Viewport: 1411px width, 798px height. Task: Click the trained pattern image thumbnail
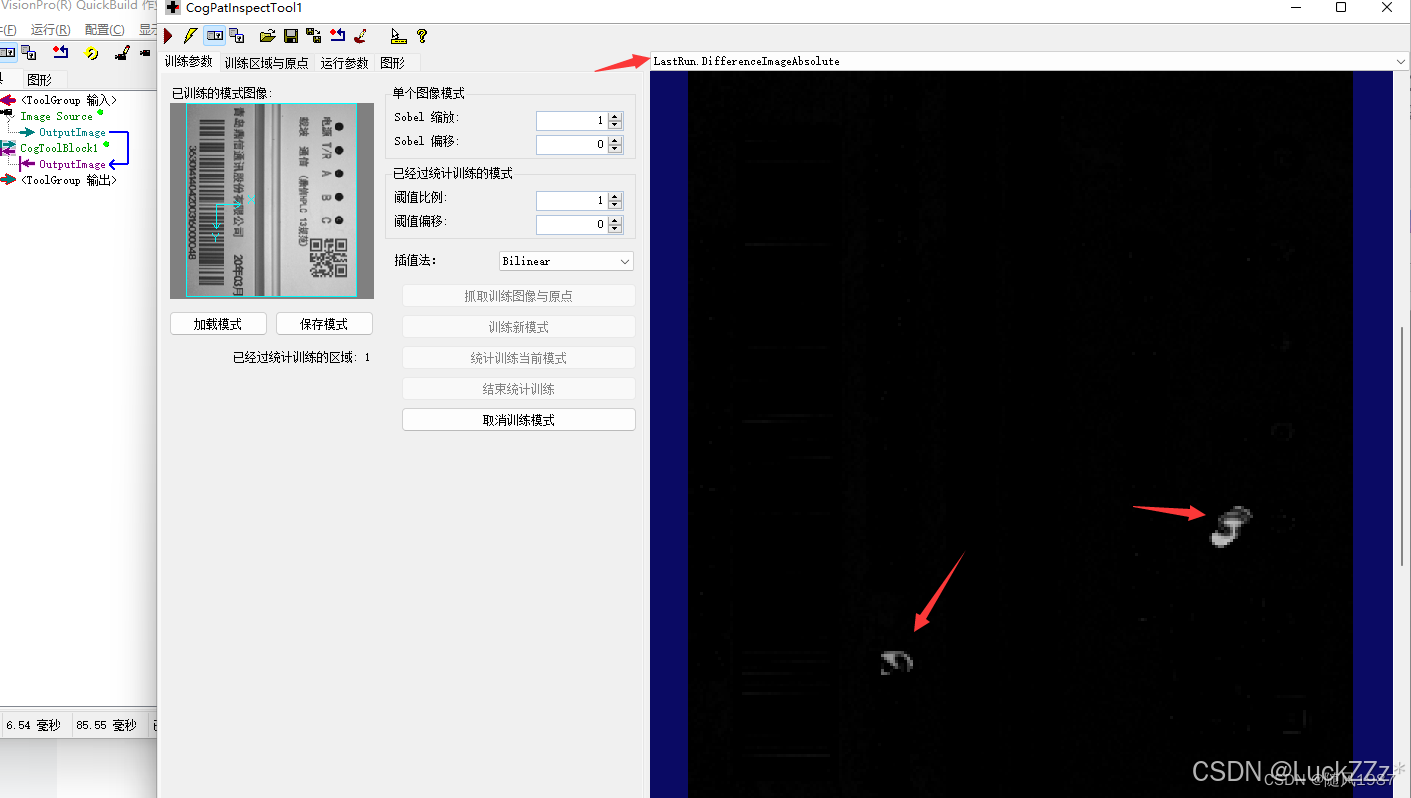click(x=272, y=201)
